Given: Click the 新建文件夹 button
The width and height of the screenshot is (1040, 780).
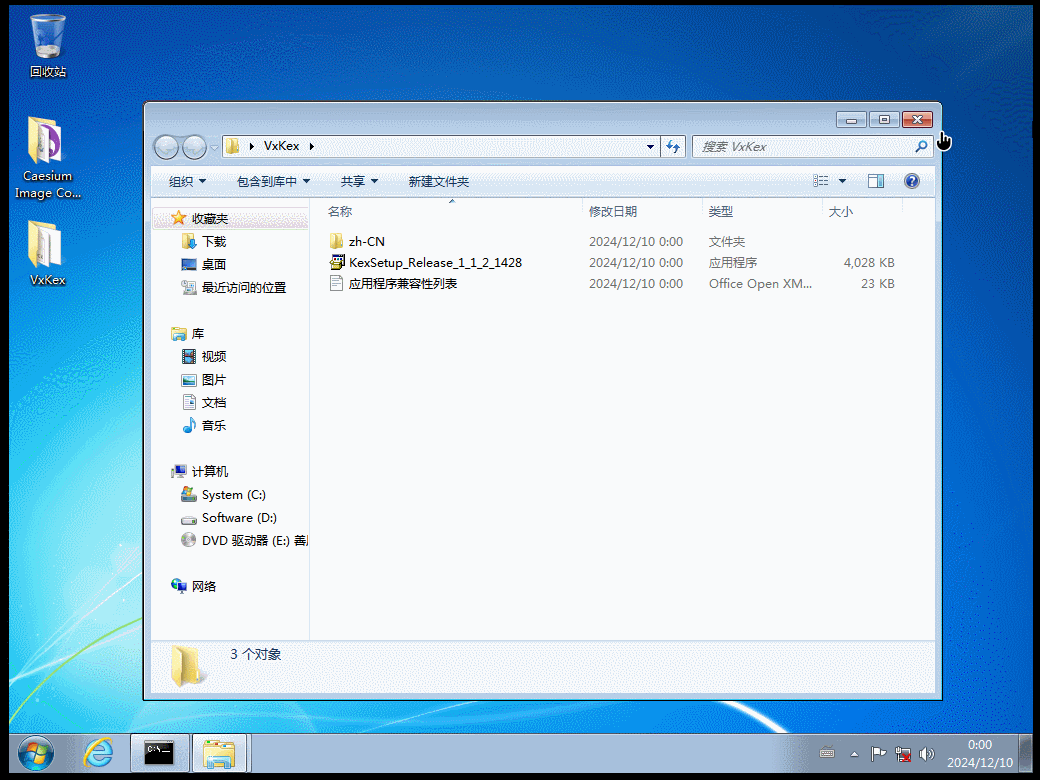Looking at the screenshot, I should click(438, 181).
